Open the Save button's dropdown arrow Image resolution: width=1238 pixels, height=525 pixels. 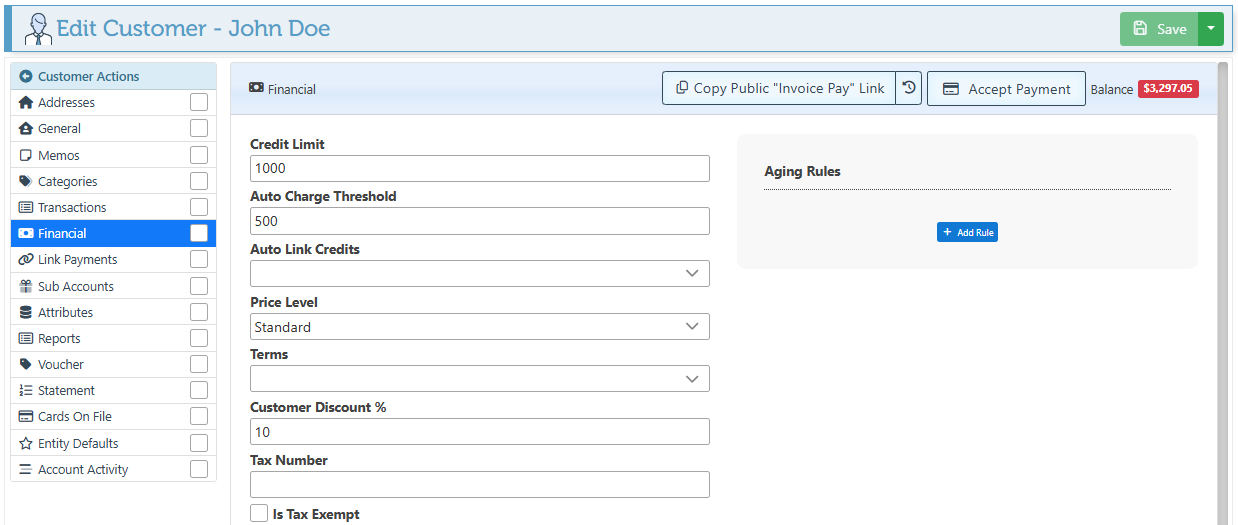pos(1210,29)
